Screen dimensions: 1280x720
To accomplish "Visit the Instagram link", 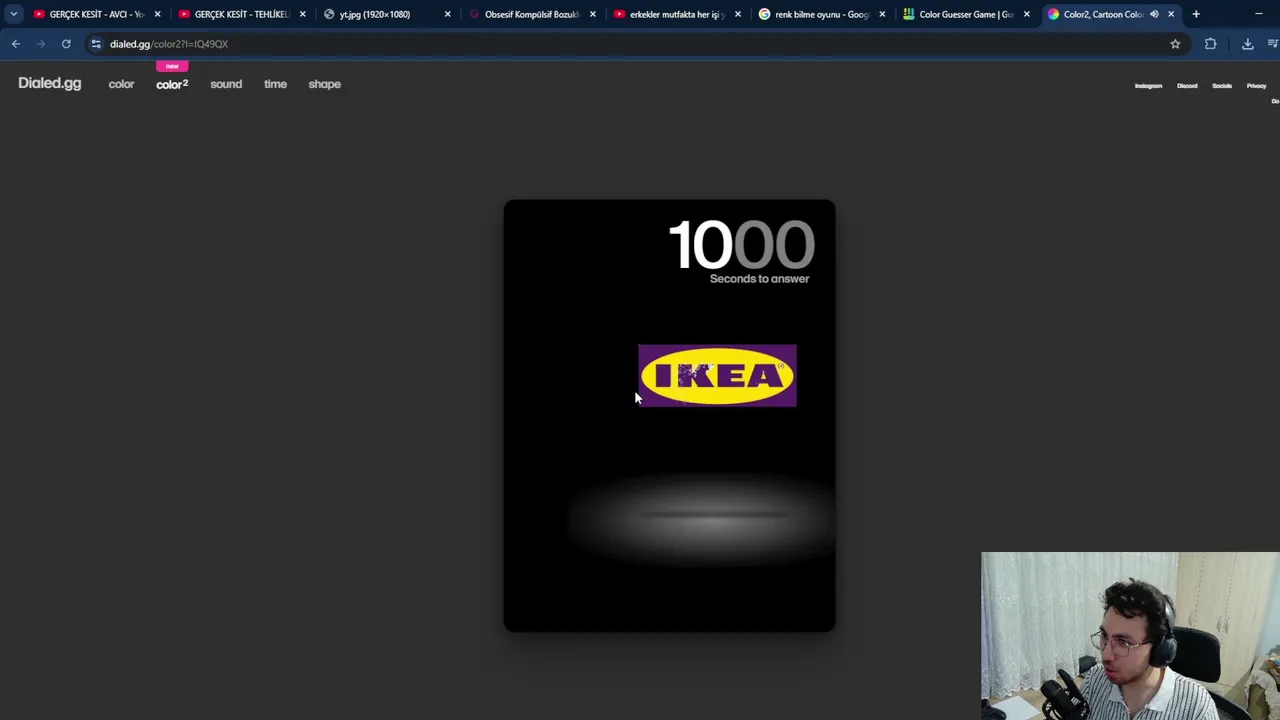I will [1148, 86].
